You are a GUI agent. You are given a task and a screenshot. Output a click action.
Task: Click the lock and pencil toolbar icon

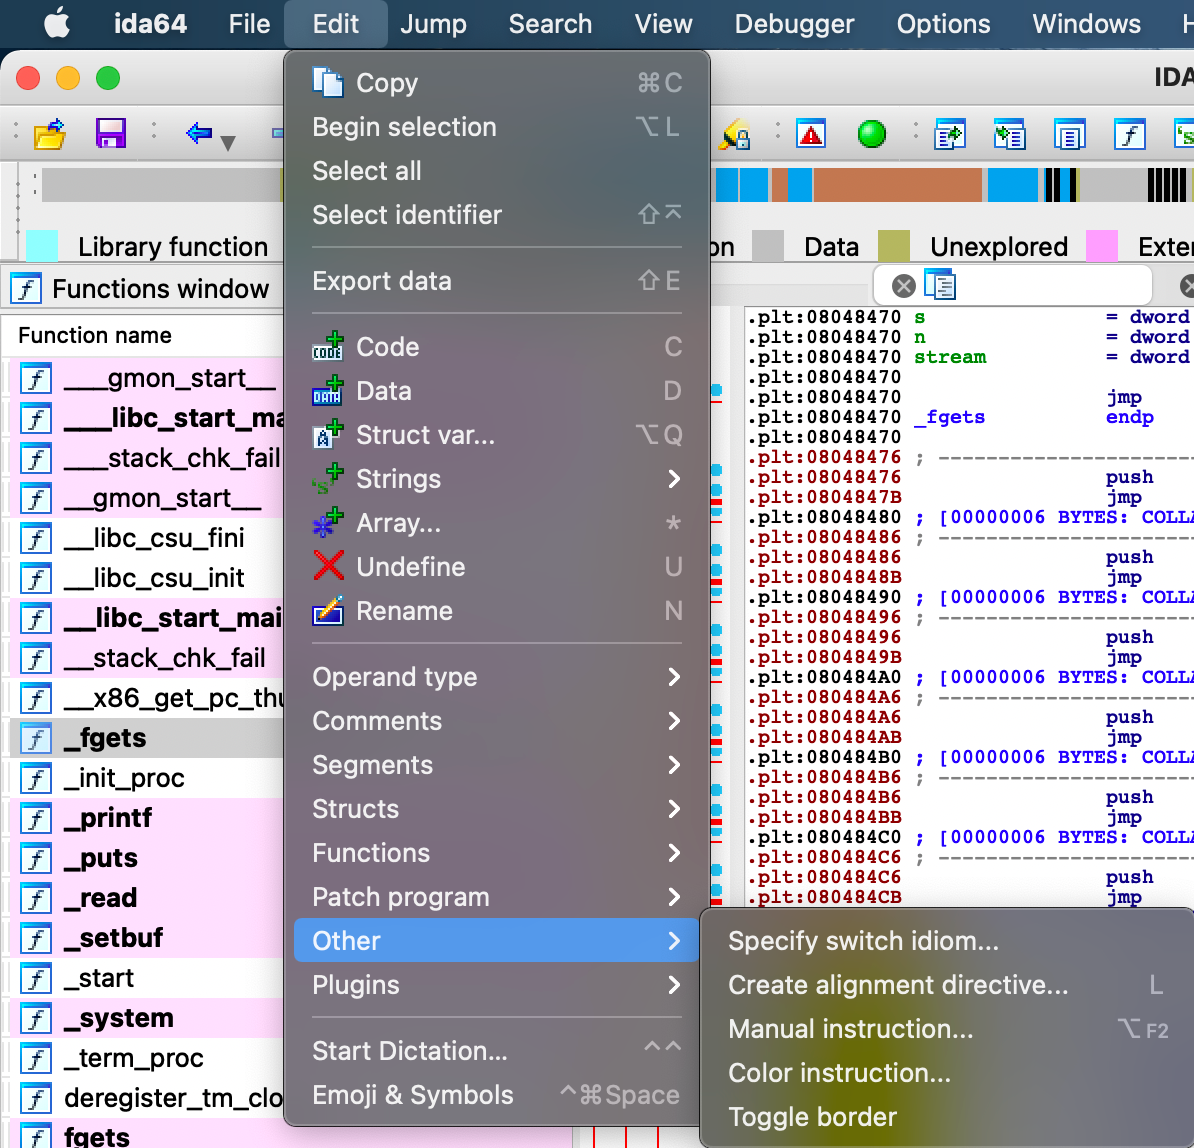(735, 134)
